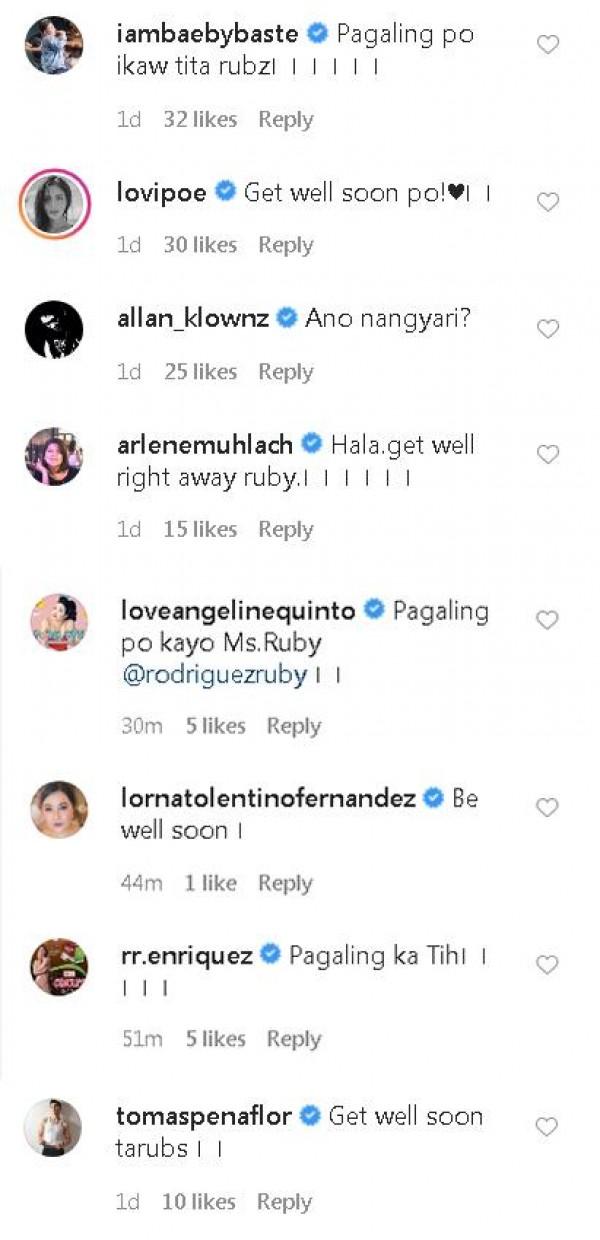Tap the heart beside lornatolentinofernandez's comment
The height and width of the screenshot is (1240, 600).
[547, 808]
